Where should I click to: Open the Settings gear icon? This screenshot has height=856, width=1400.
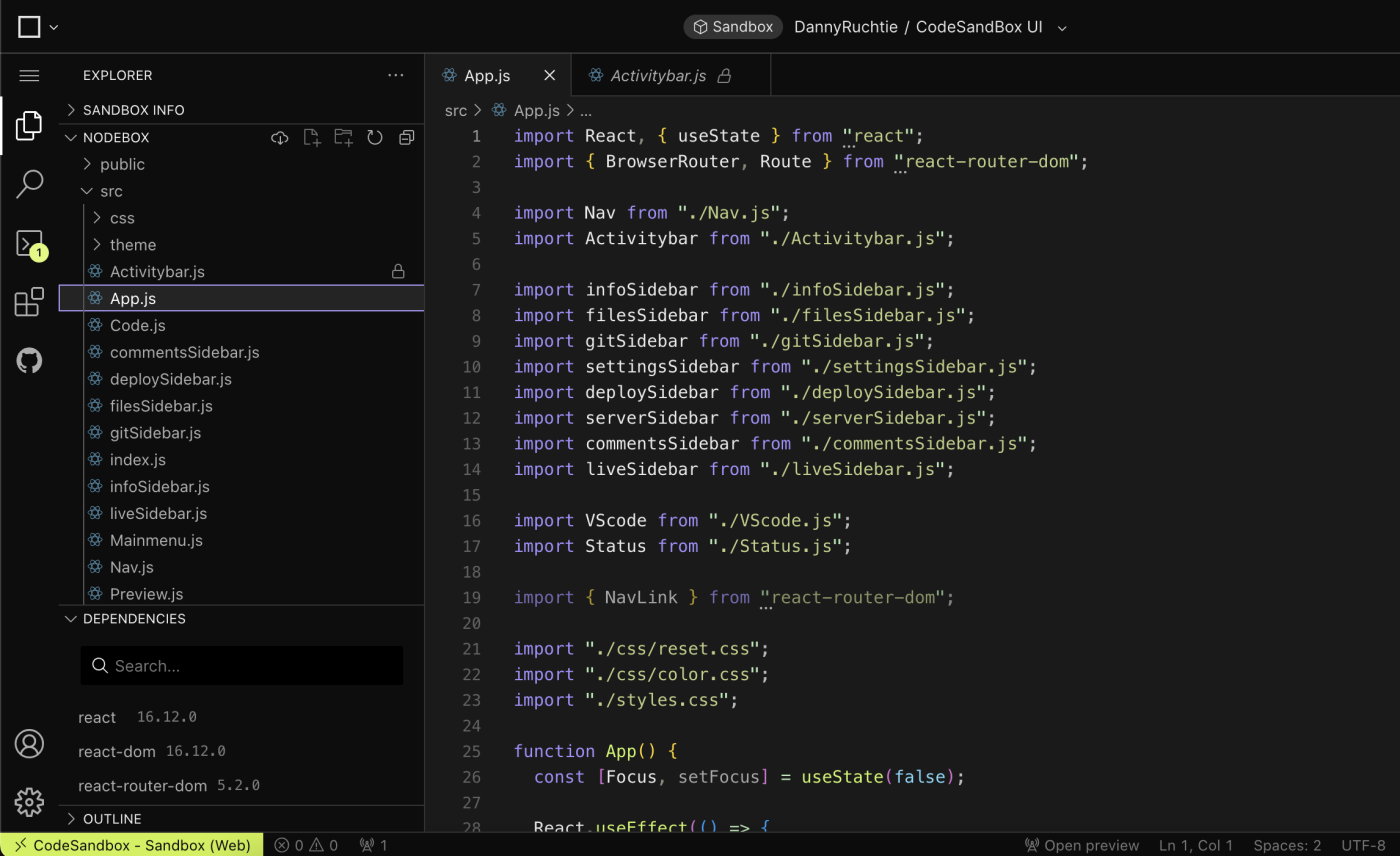[29, 802]
